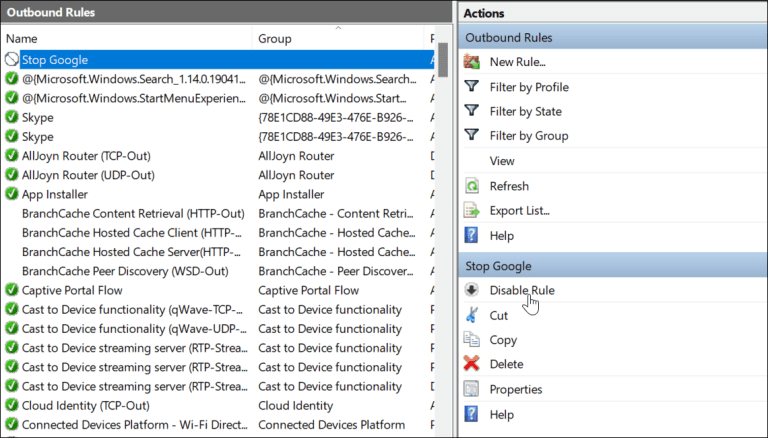Disable the Stop Google rule
The width and height of the screenshot is (768, 438).
(521, 291)
